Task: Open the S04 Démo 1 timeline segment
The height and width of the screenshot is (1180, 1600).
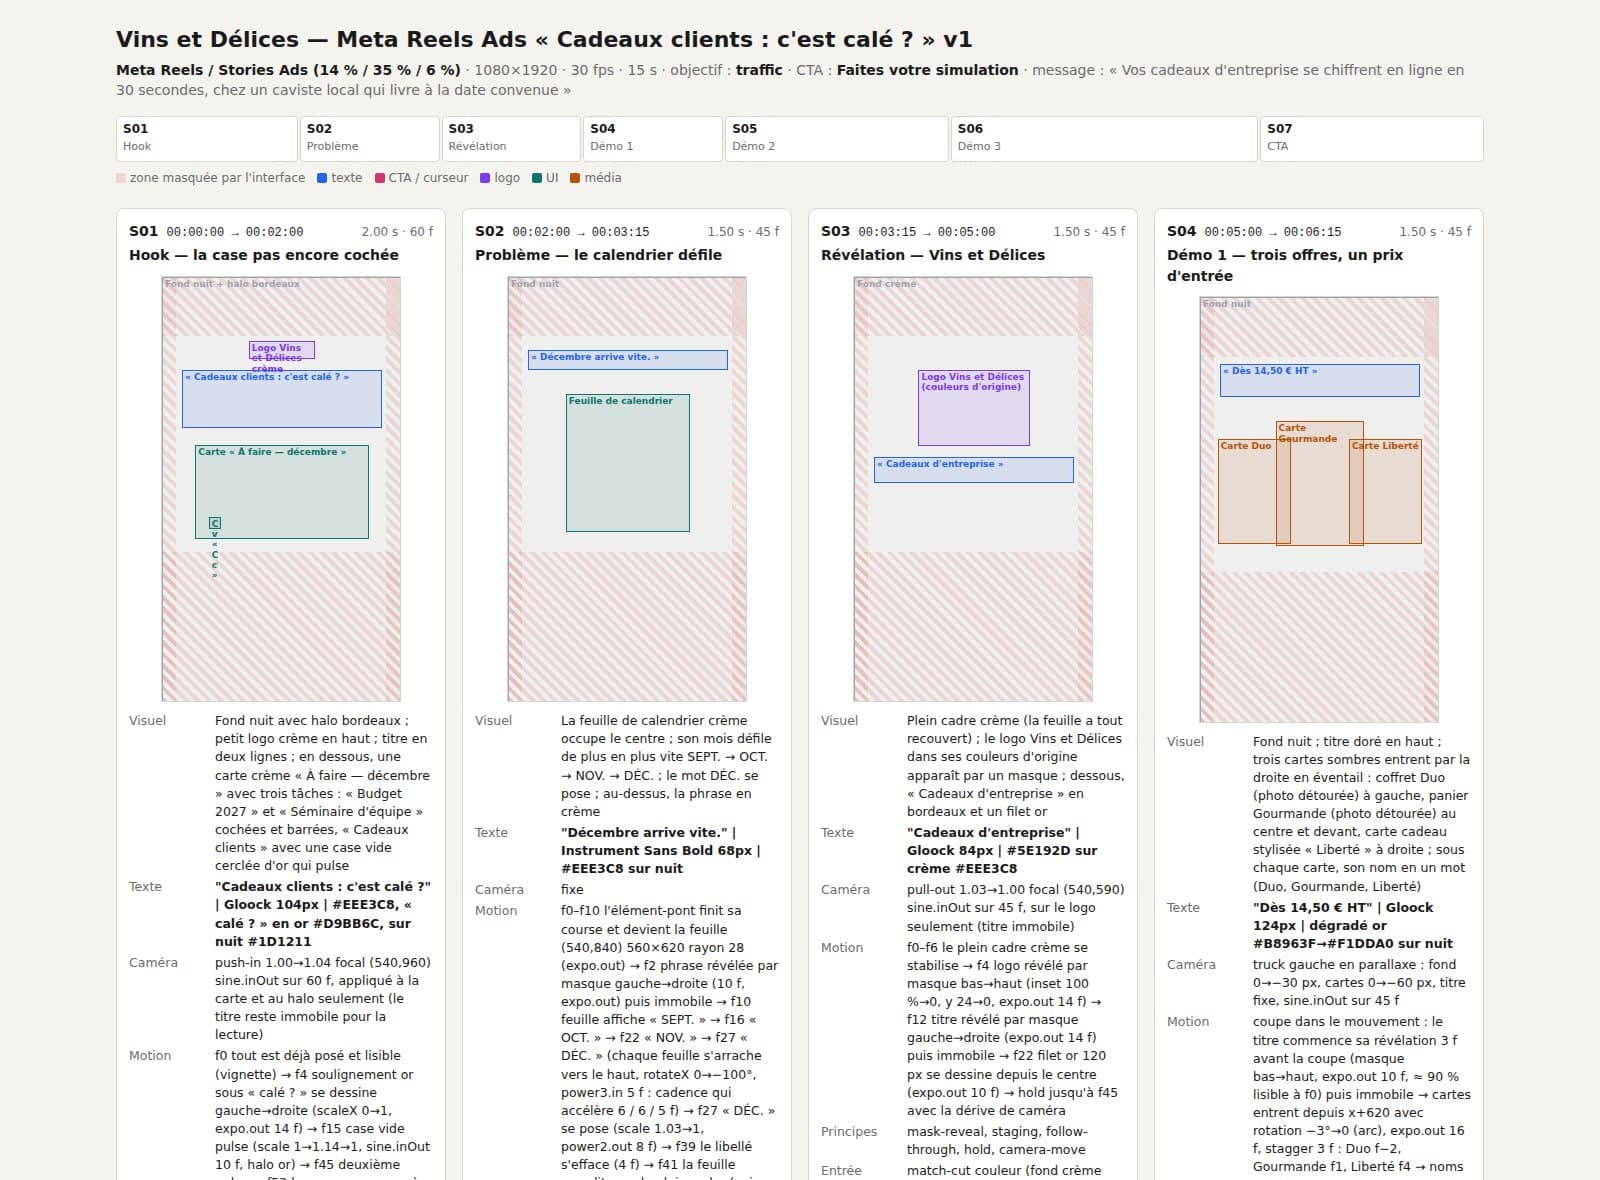Action: tap(653, 138)
